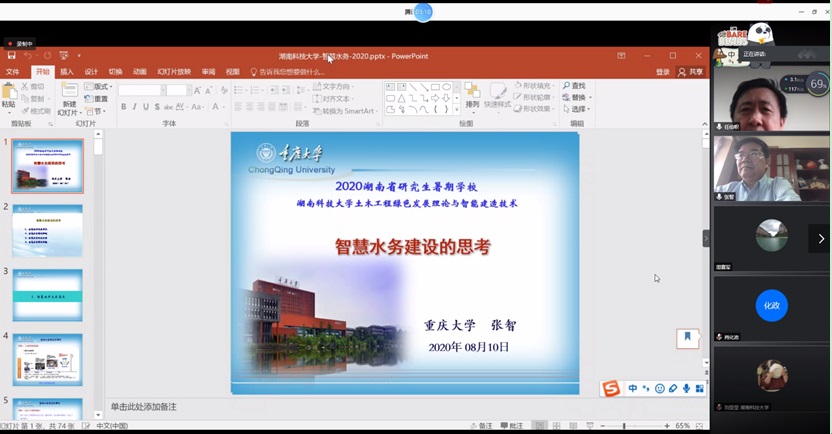
Task: Select slide 2 thumbnail in slide panel
Action: pyautogui.click(x=47, y=230)
